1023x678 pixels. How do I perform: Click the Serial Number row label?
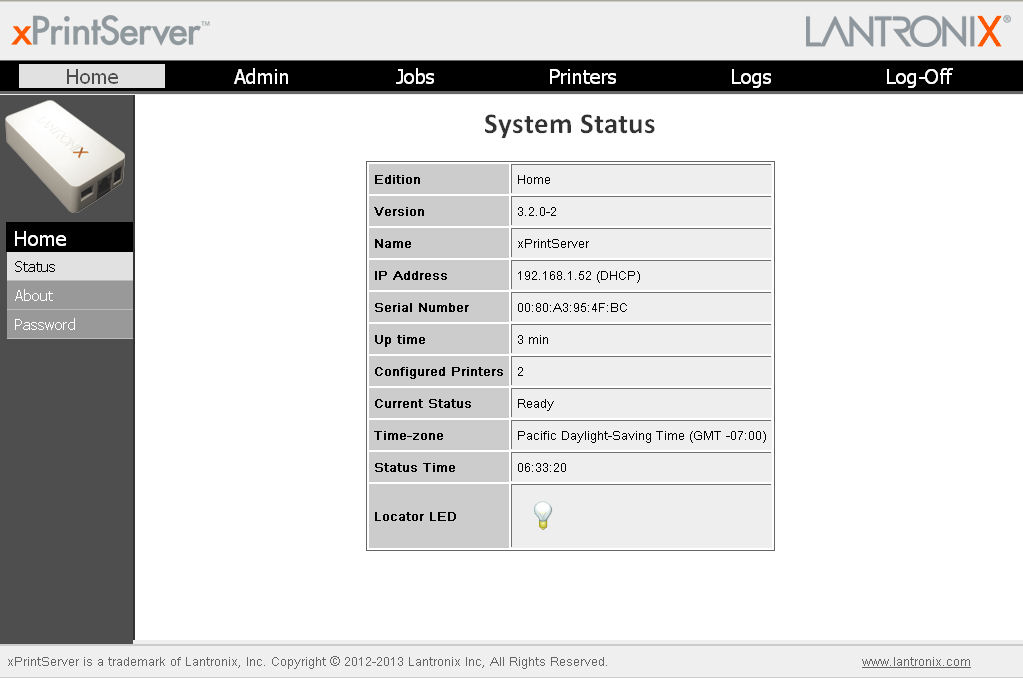[x=421, y=307]
